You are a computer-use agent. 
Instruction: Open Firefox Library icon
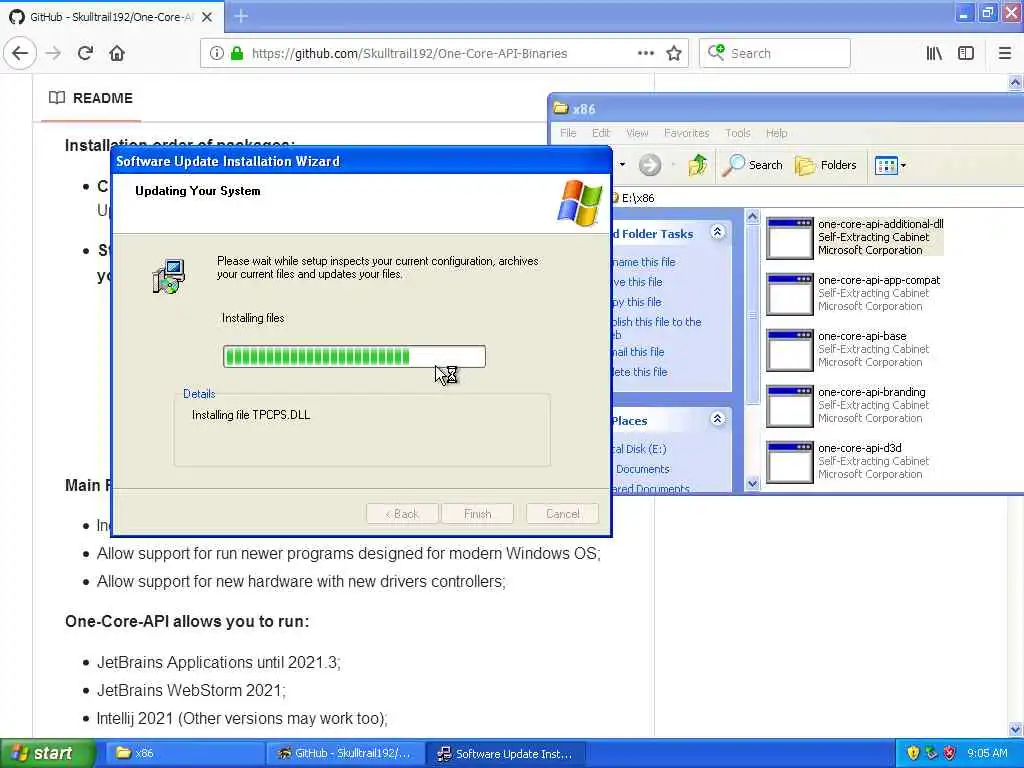tap(934, 54)
